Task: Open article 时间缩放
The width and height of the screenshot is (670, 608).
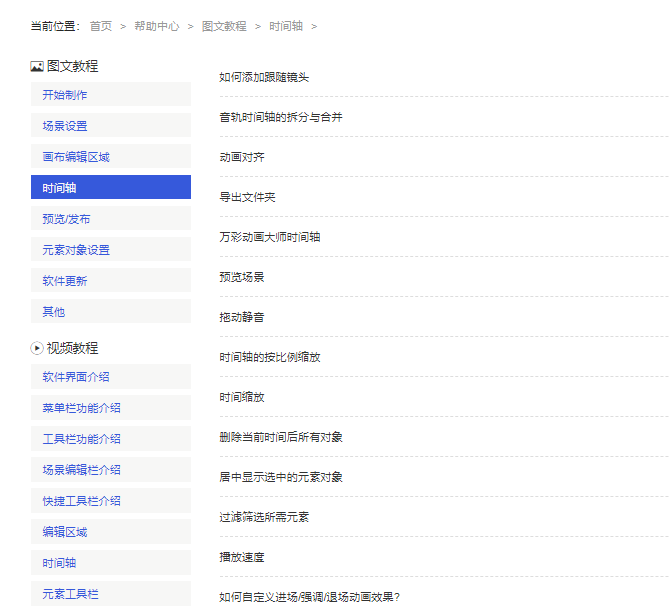Action: (242, 397)
